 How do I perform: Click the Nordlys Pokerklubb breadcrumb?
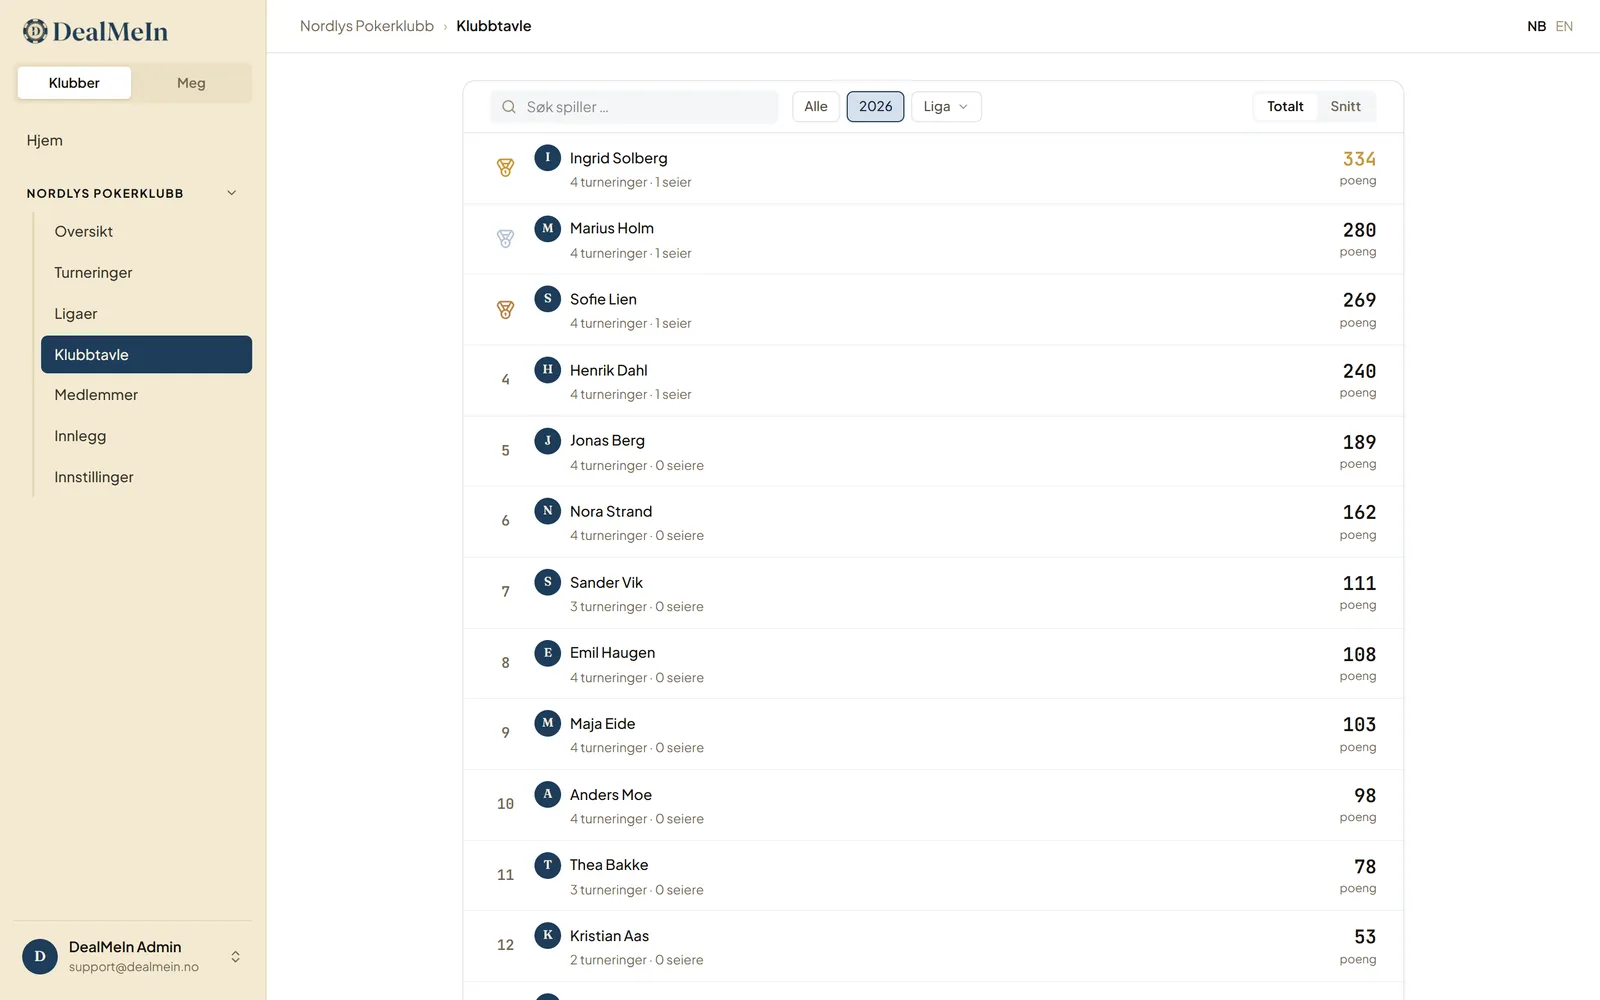367,26
